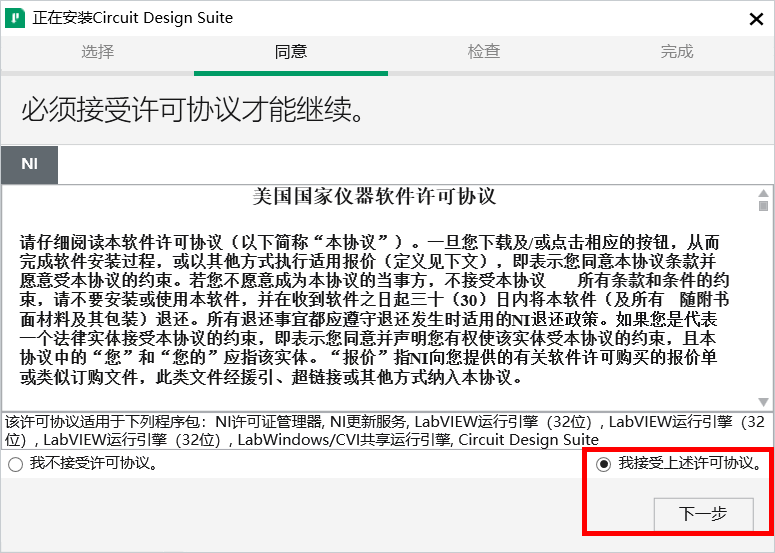Click the text 必须接受许可协议才能继续
This screenshot has width=775, height=553.
click(194, 110)
